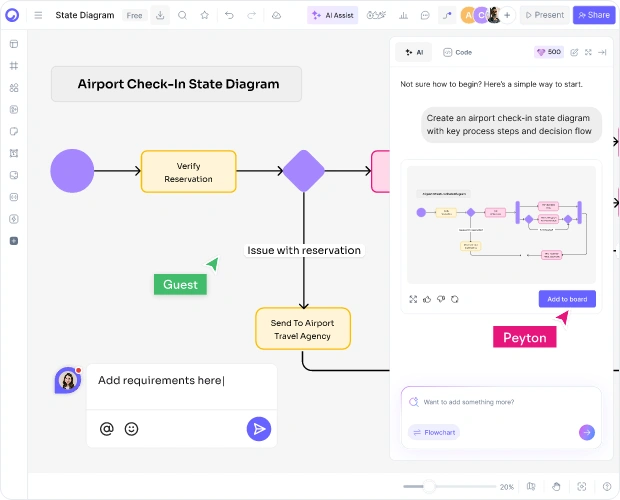Click the app logo icon
The width and height of the screenshot is (620, 500).
(x=12, y=15)
